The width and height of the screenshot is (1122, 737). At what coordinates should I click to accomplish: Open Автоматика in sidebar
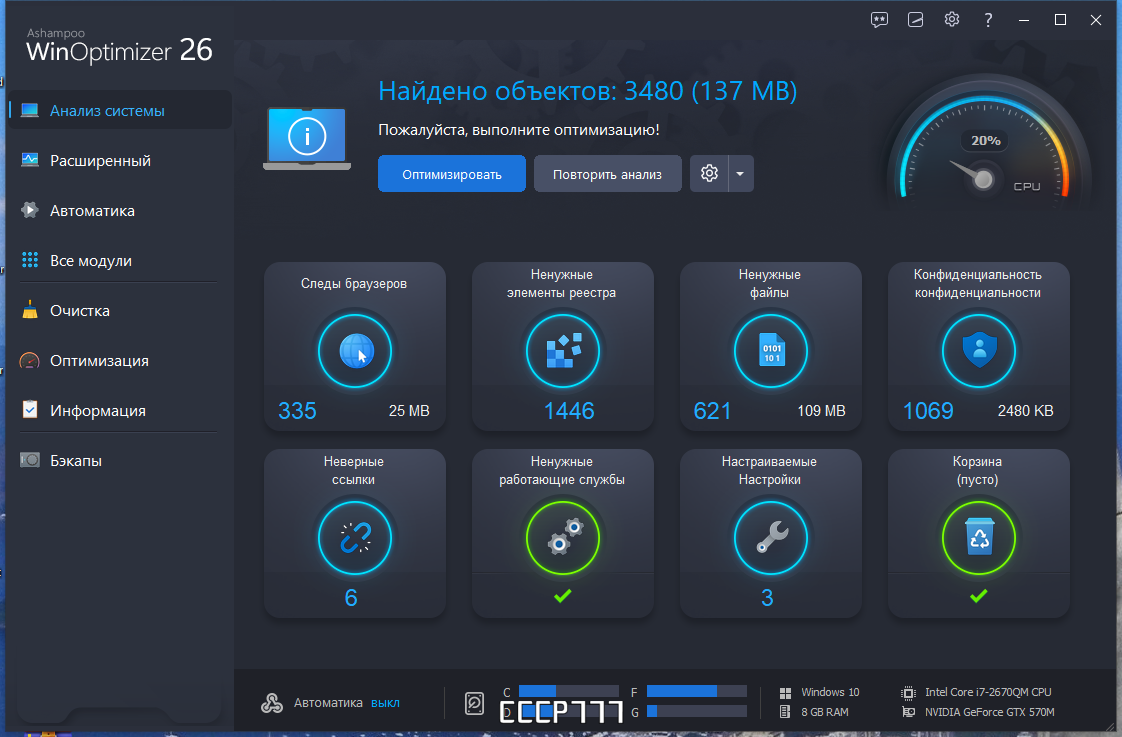click(120, 210)
